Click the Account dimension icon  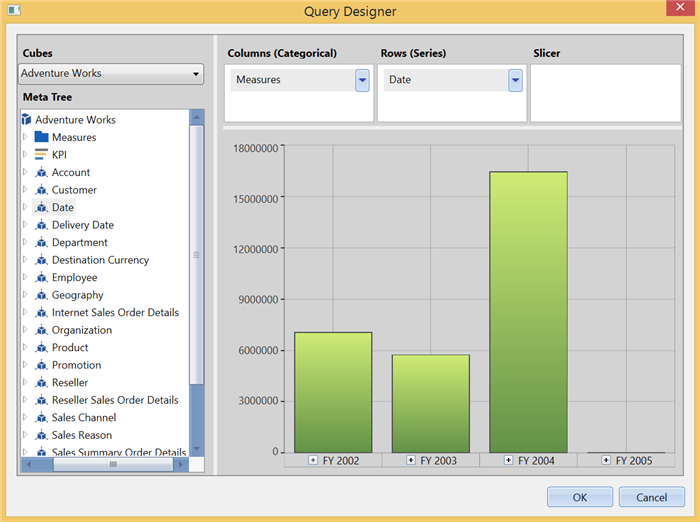(x=42, y=172)
